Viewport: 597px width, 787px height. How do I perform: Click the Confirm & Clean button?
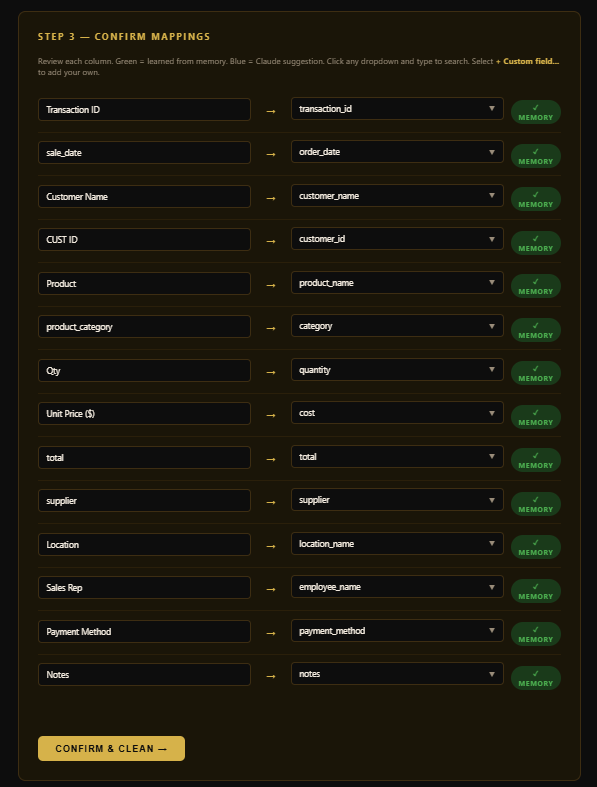point(111,748)
